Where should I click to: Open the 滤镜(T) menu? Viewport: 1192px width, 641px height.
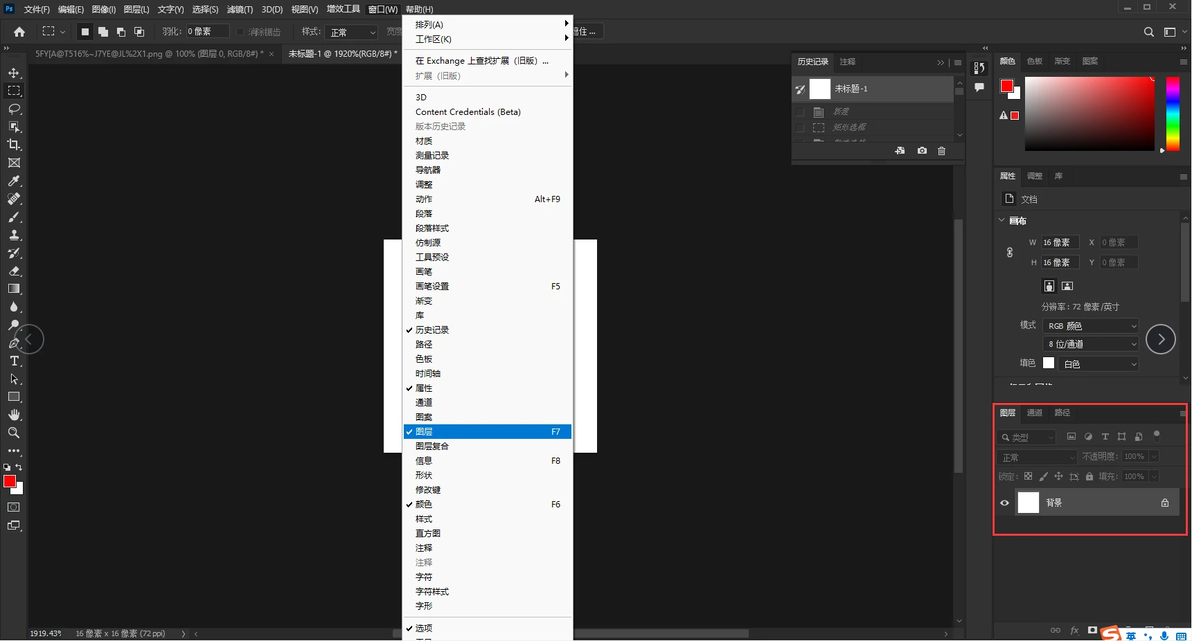tap(239, 9)
